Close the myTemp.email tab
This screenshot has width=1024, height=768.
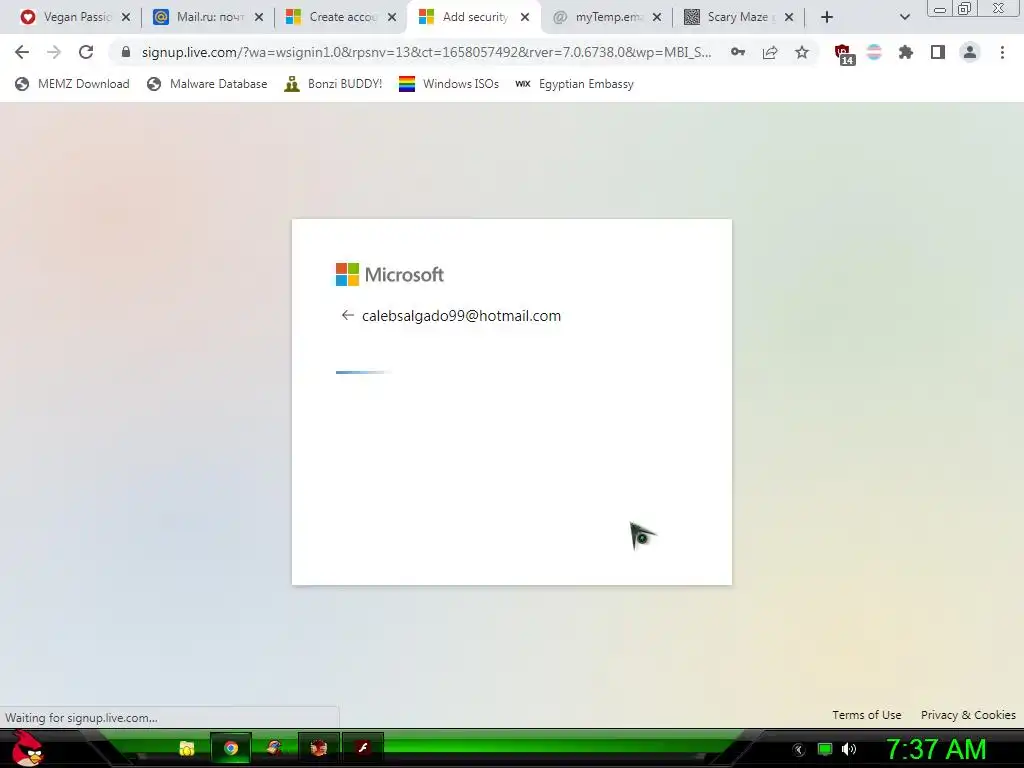coord(657,17)
